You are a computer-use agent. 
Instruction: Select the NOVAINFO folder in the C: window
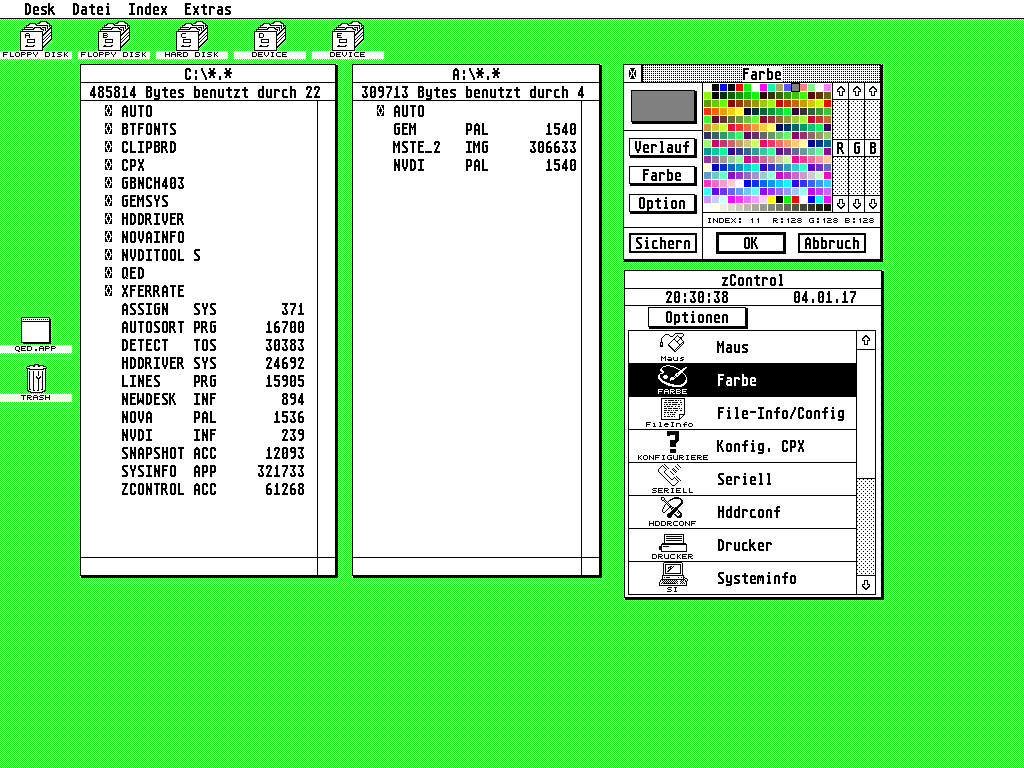pyautogui.click(x=145, y=237)
